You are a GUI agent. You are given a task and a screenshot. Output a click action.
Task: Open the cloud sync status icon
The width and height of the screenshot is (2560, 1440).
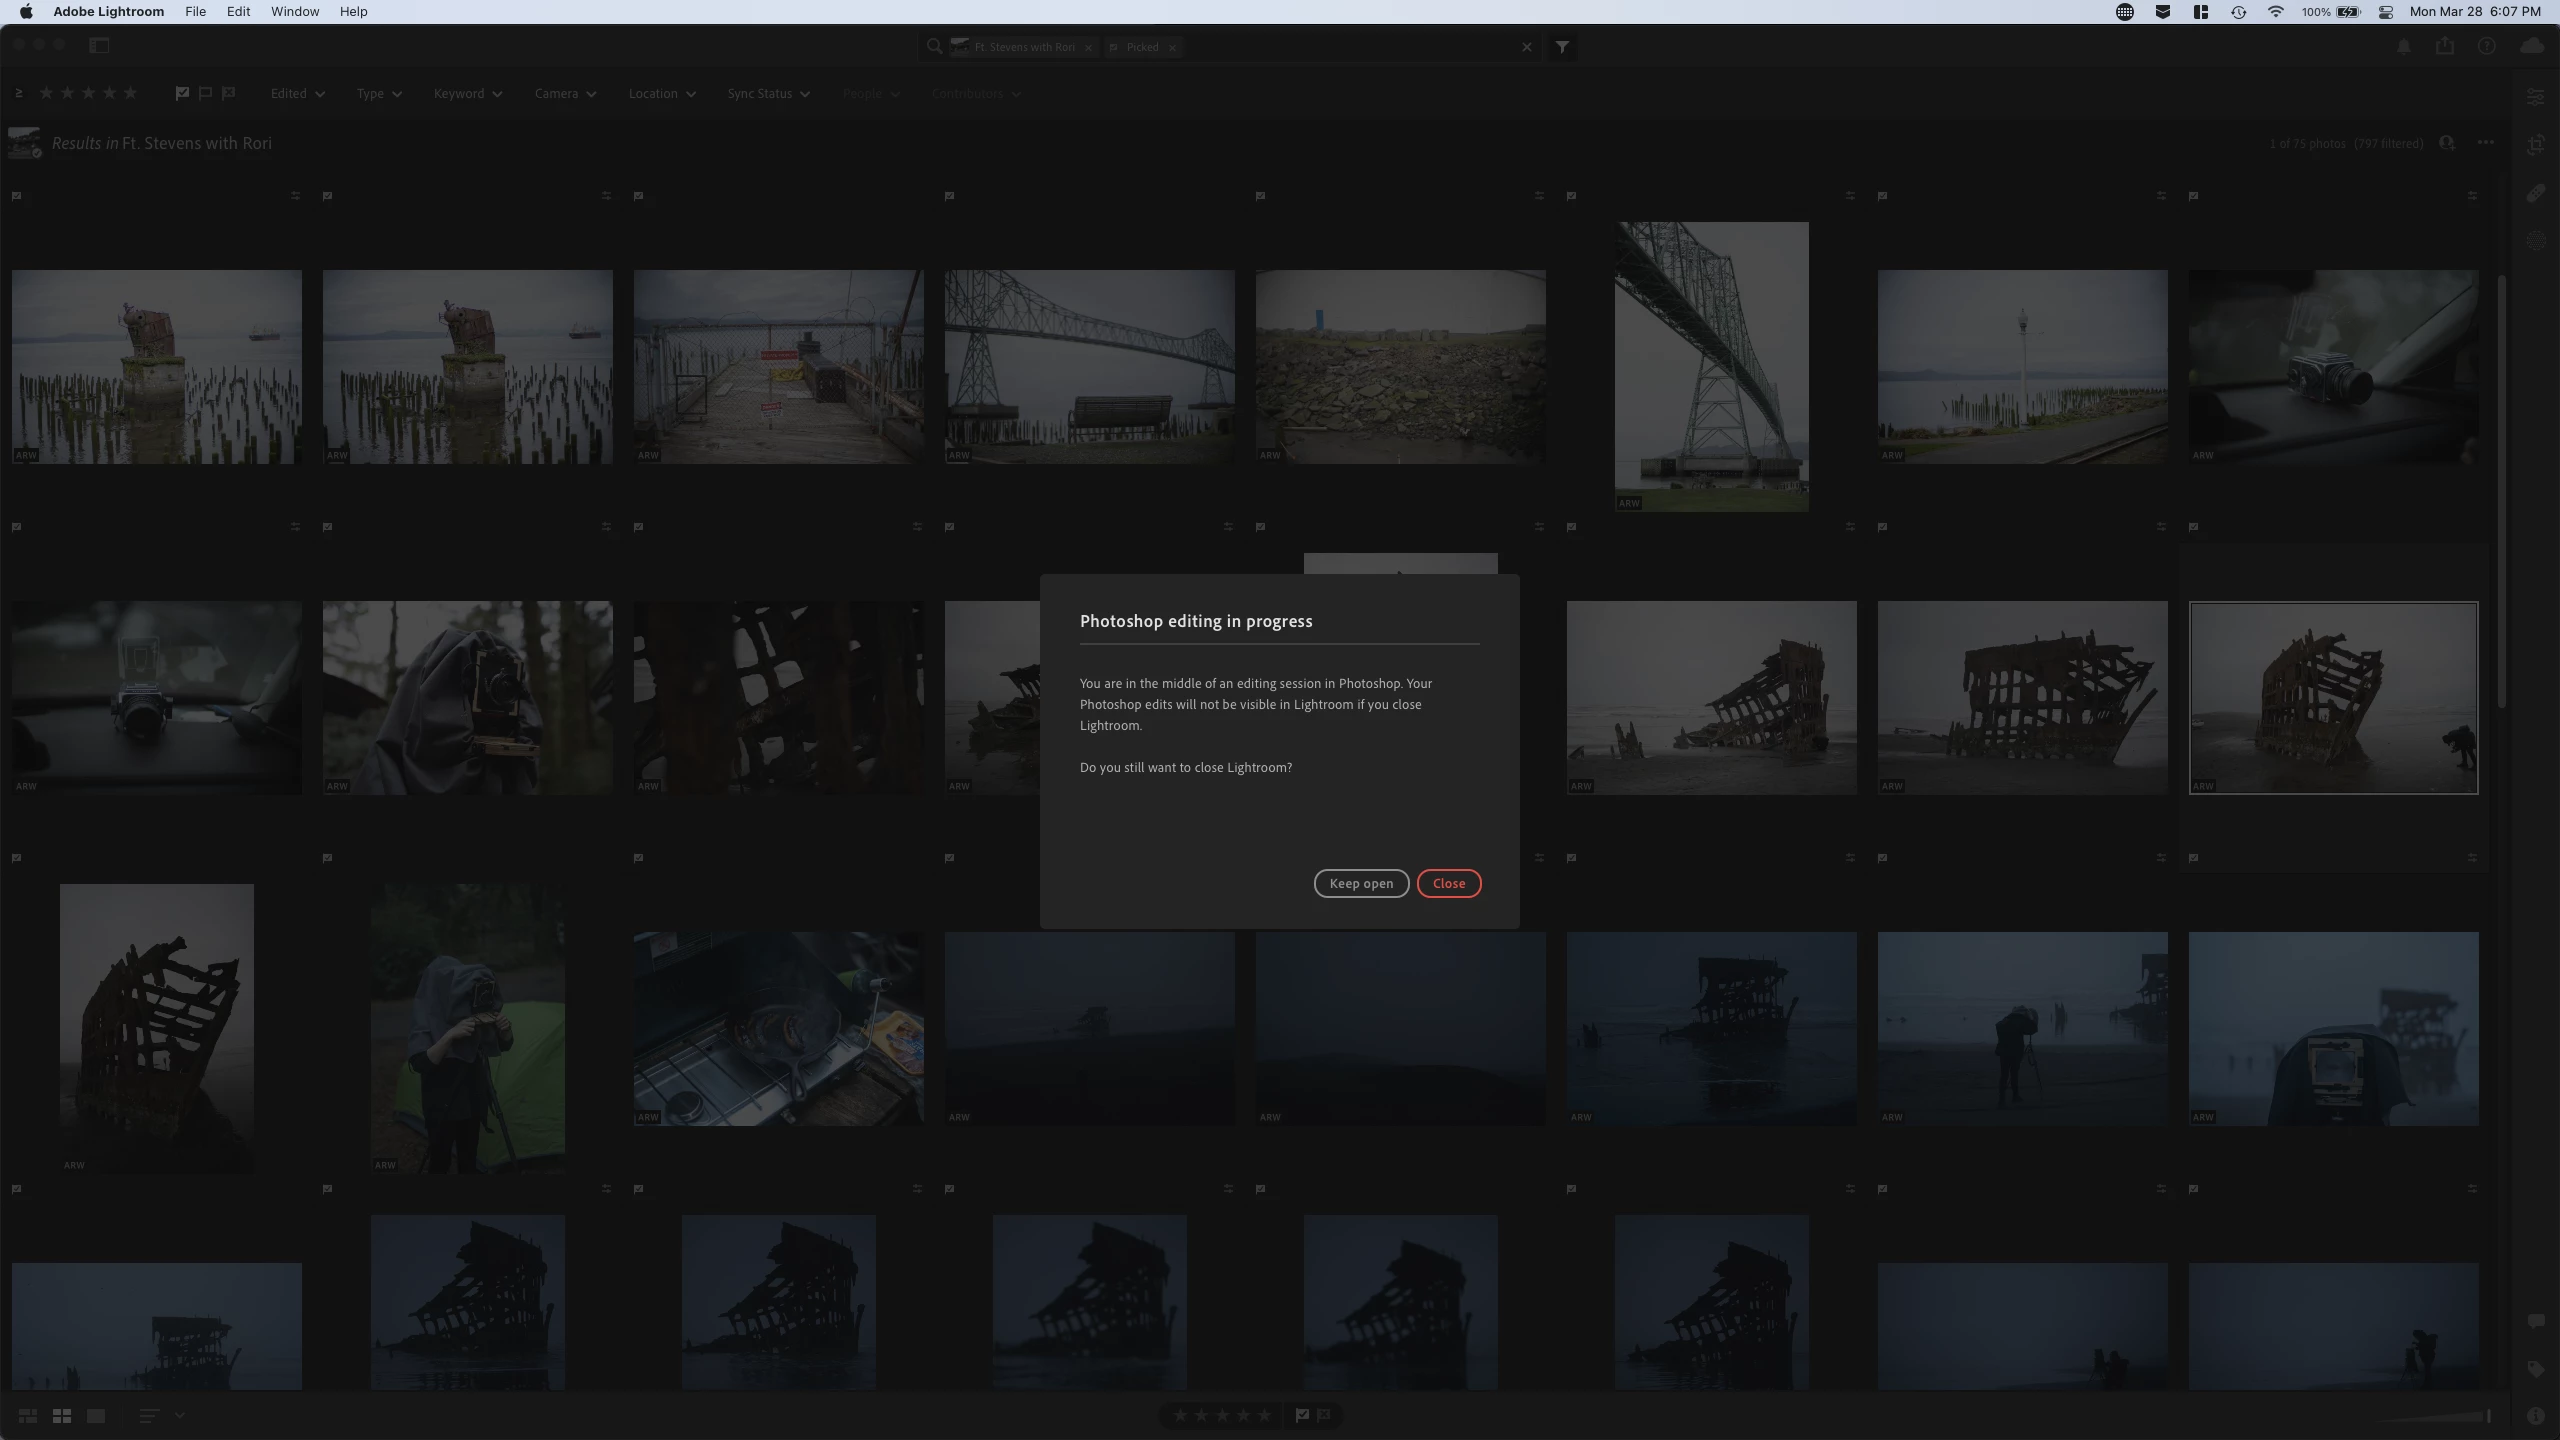click(x=2531, y=46)
